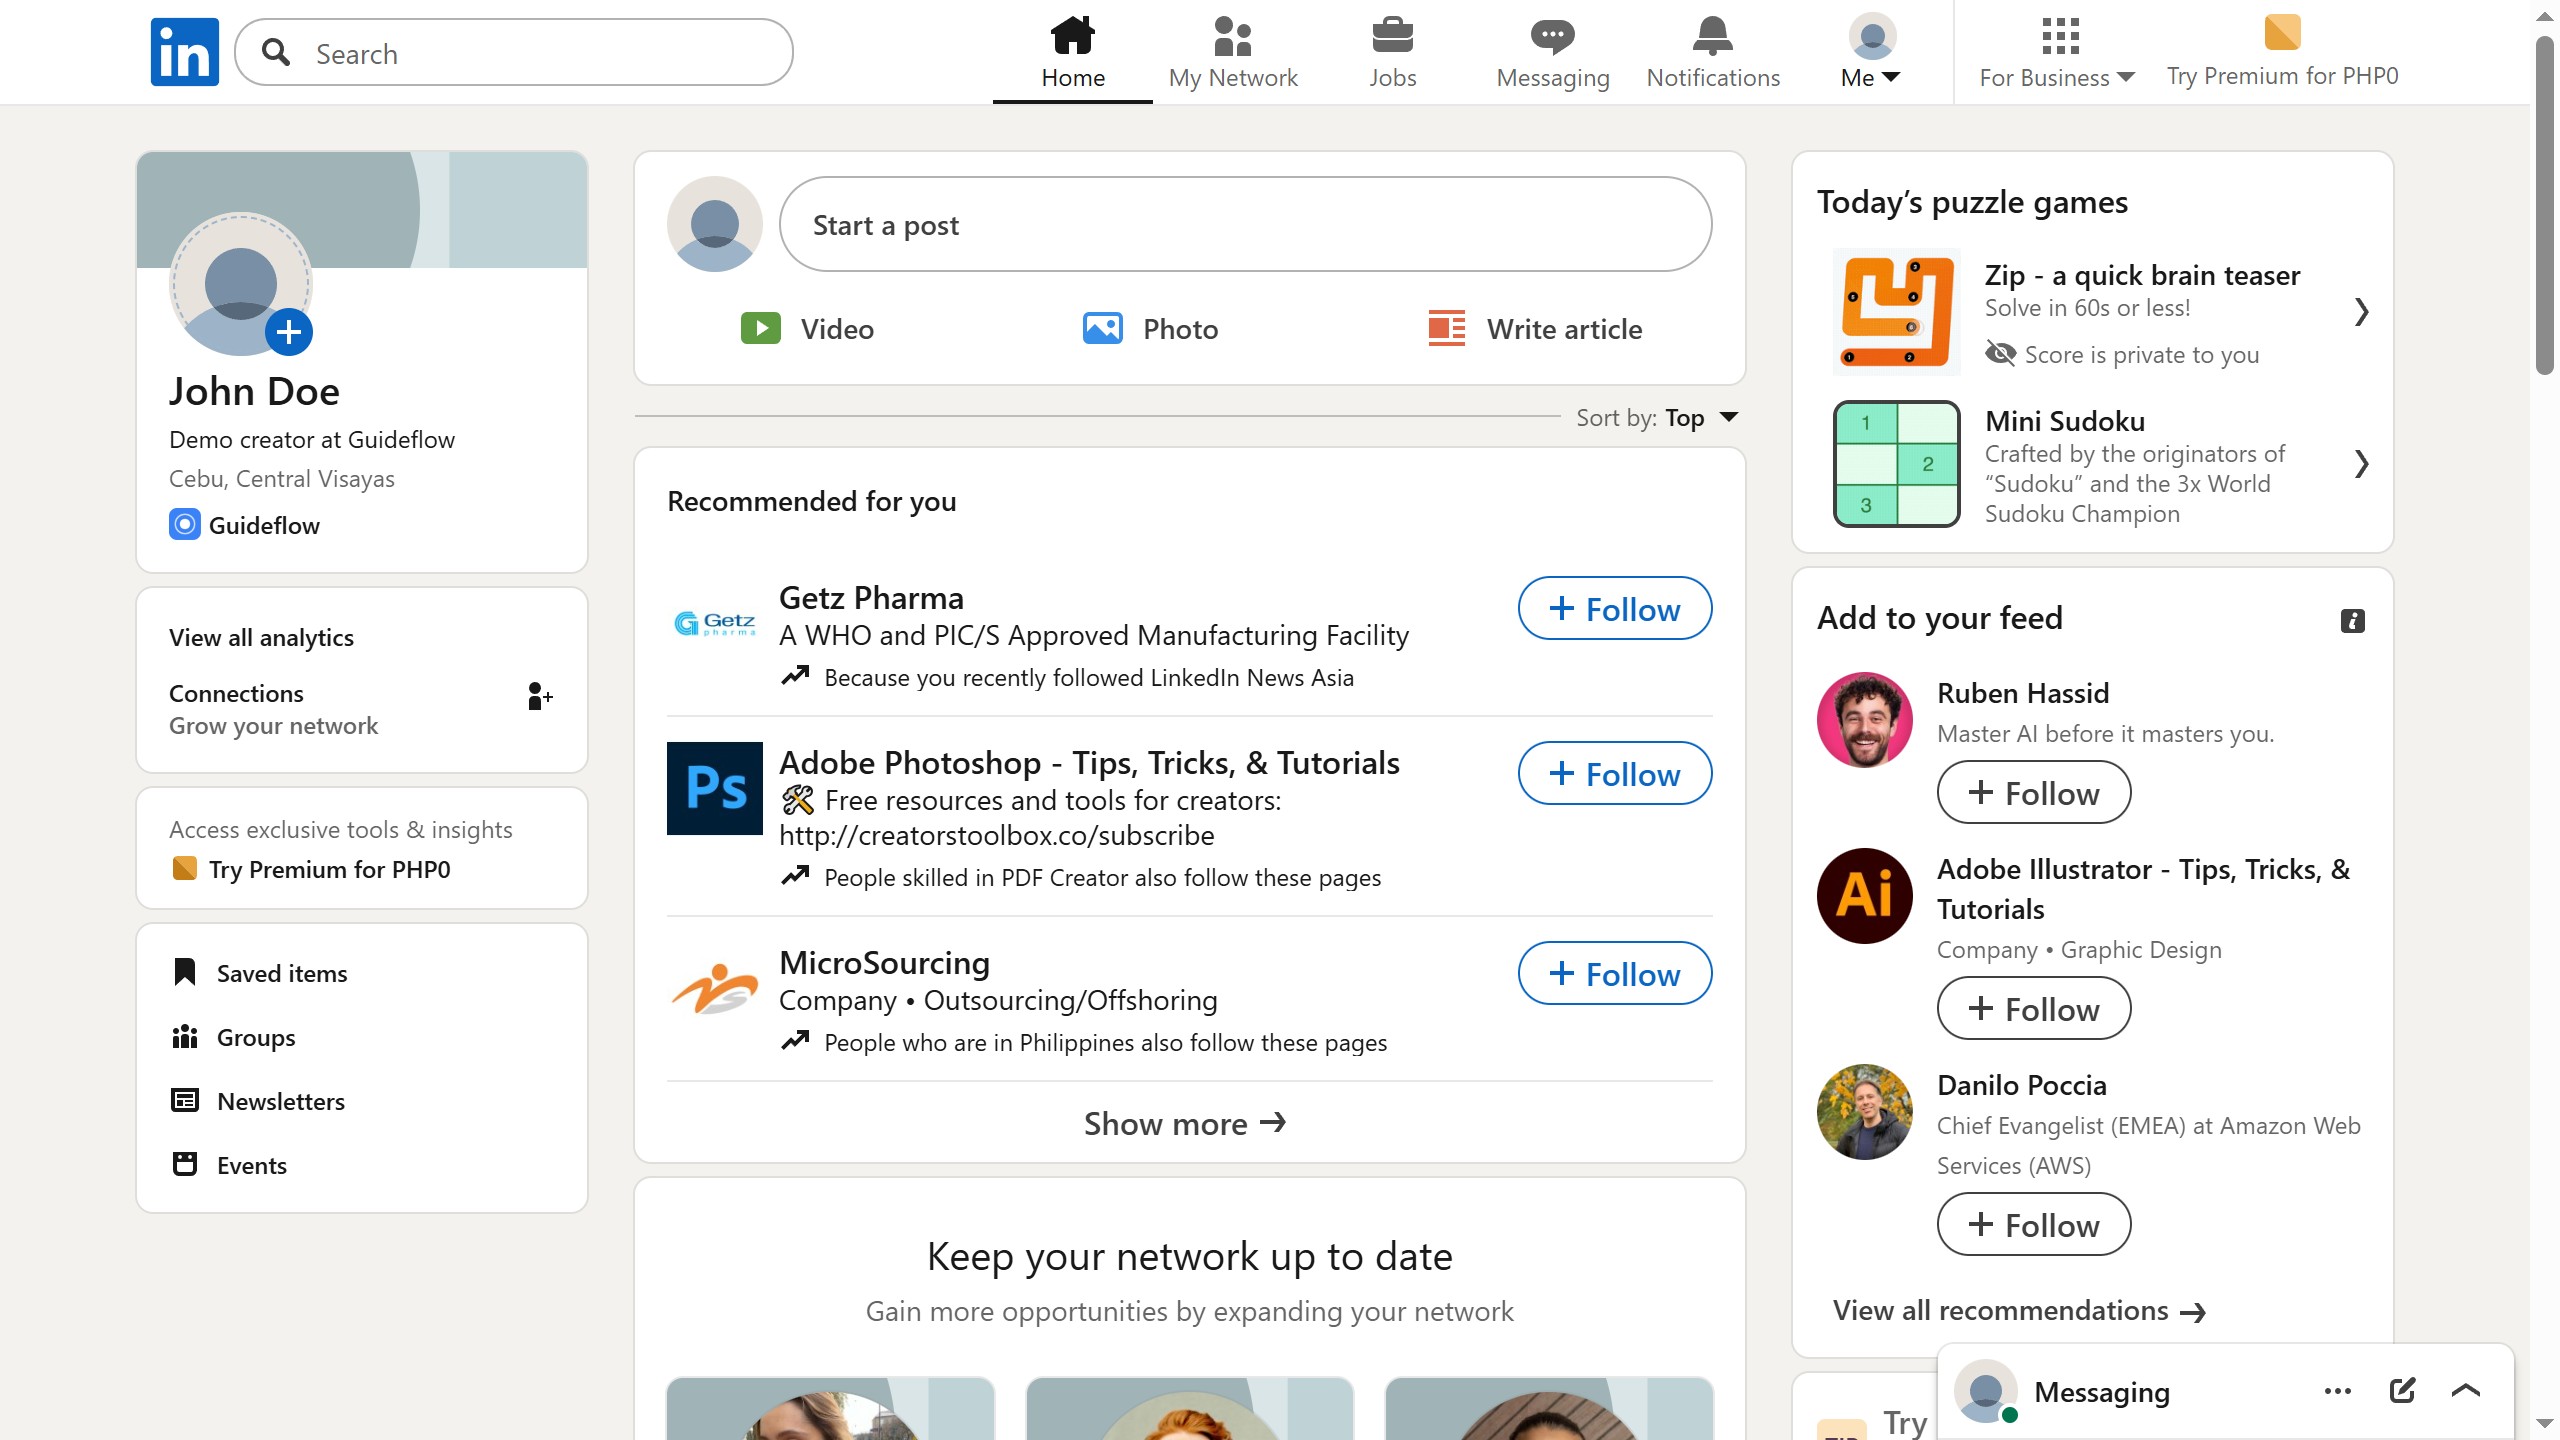Click the scrollbar down arrow

2545,1423
